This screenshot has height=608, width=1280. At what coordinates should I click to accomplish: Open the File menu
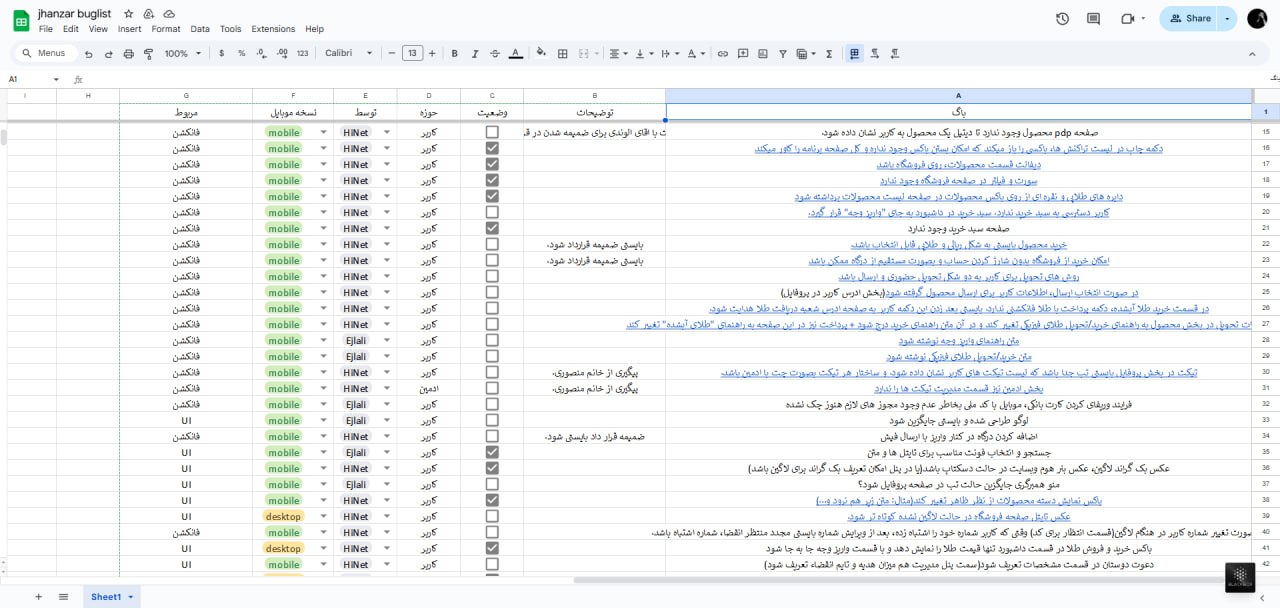coord(46,29)
